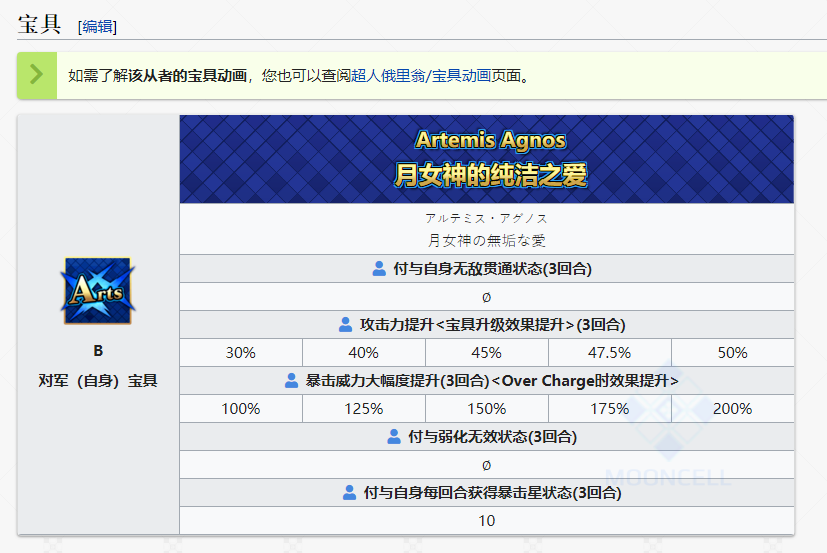Open the 编辑 link next to 宝具
This screenshot has height=553, width=827.
[x=97, y=27]
